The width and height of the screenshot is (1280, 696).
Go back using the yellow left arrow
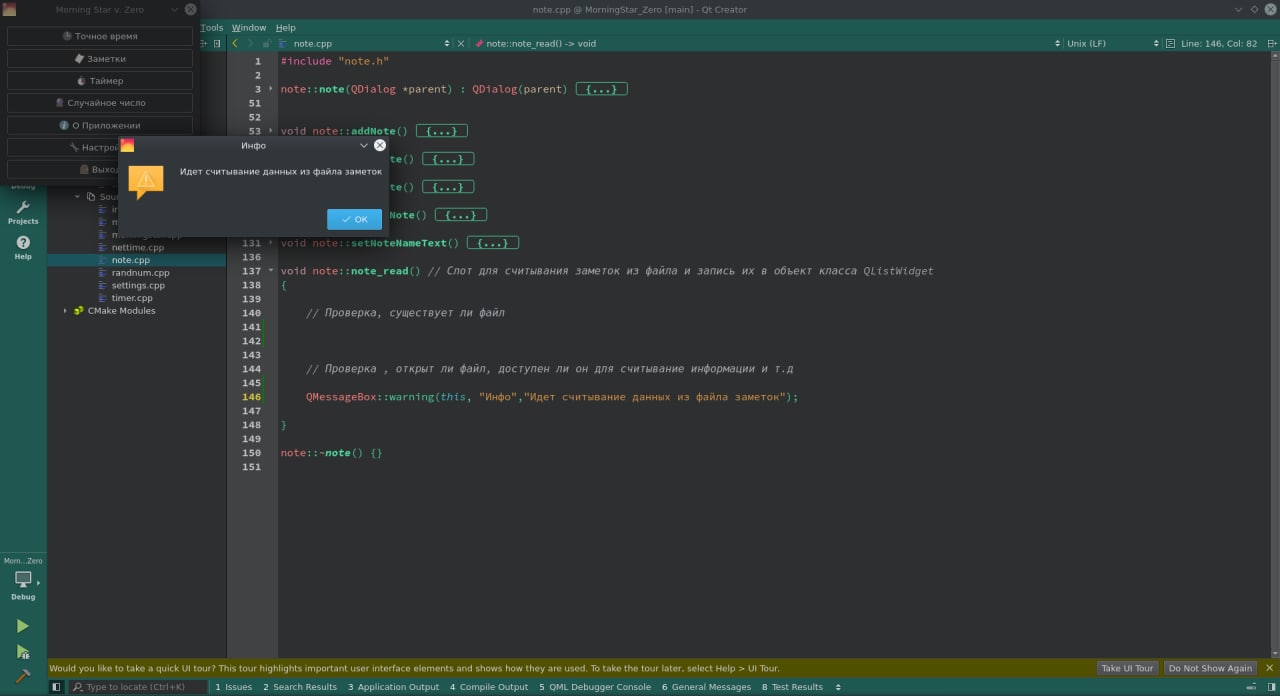coord(235,44)
